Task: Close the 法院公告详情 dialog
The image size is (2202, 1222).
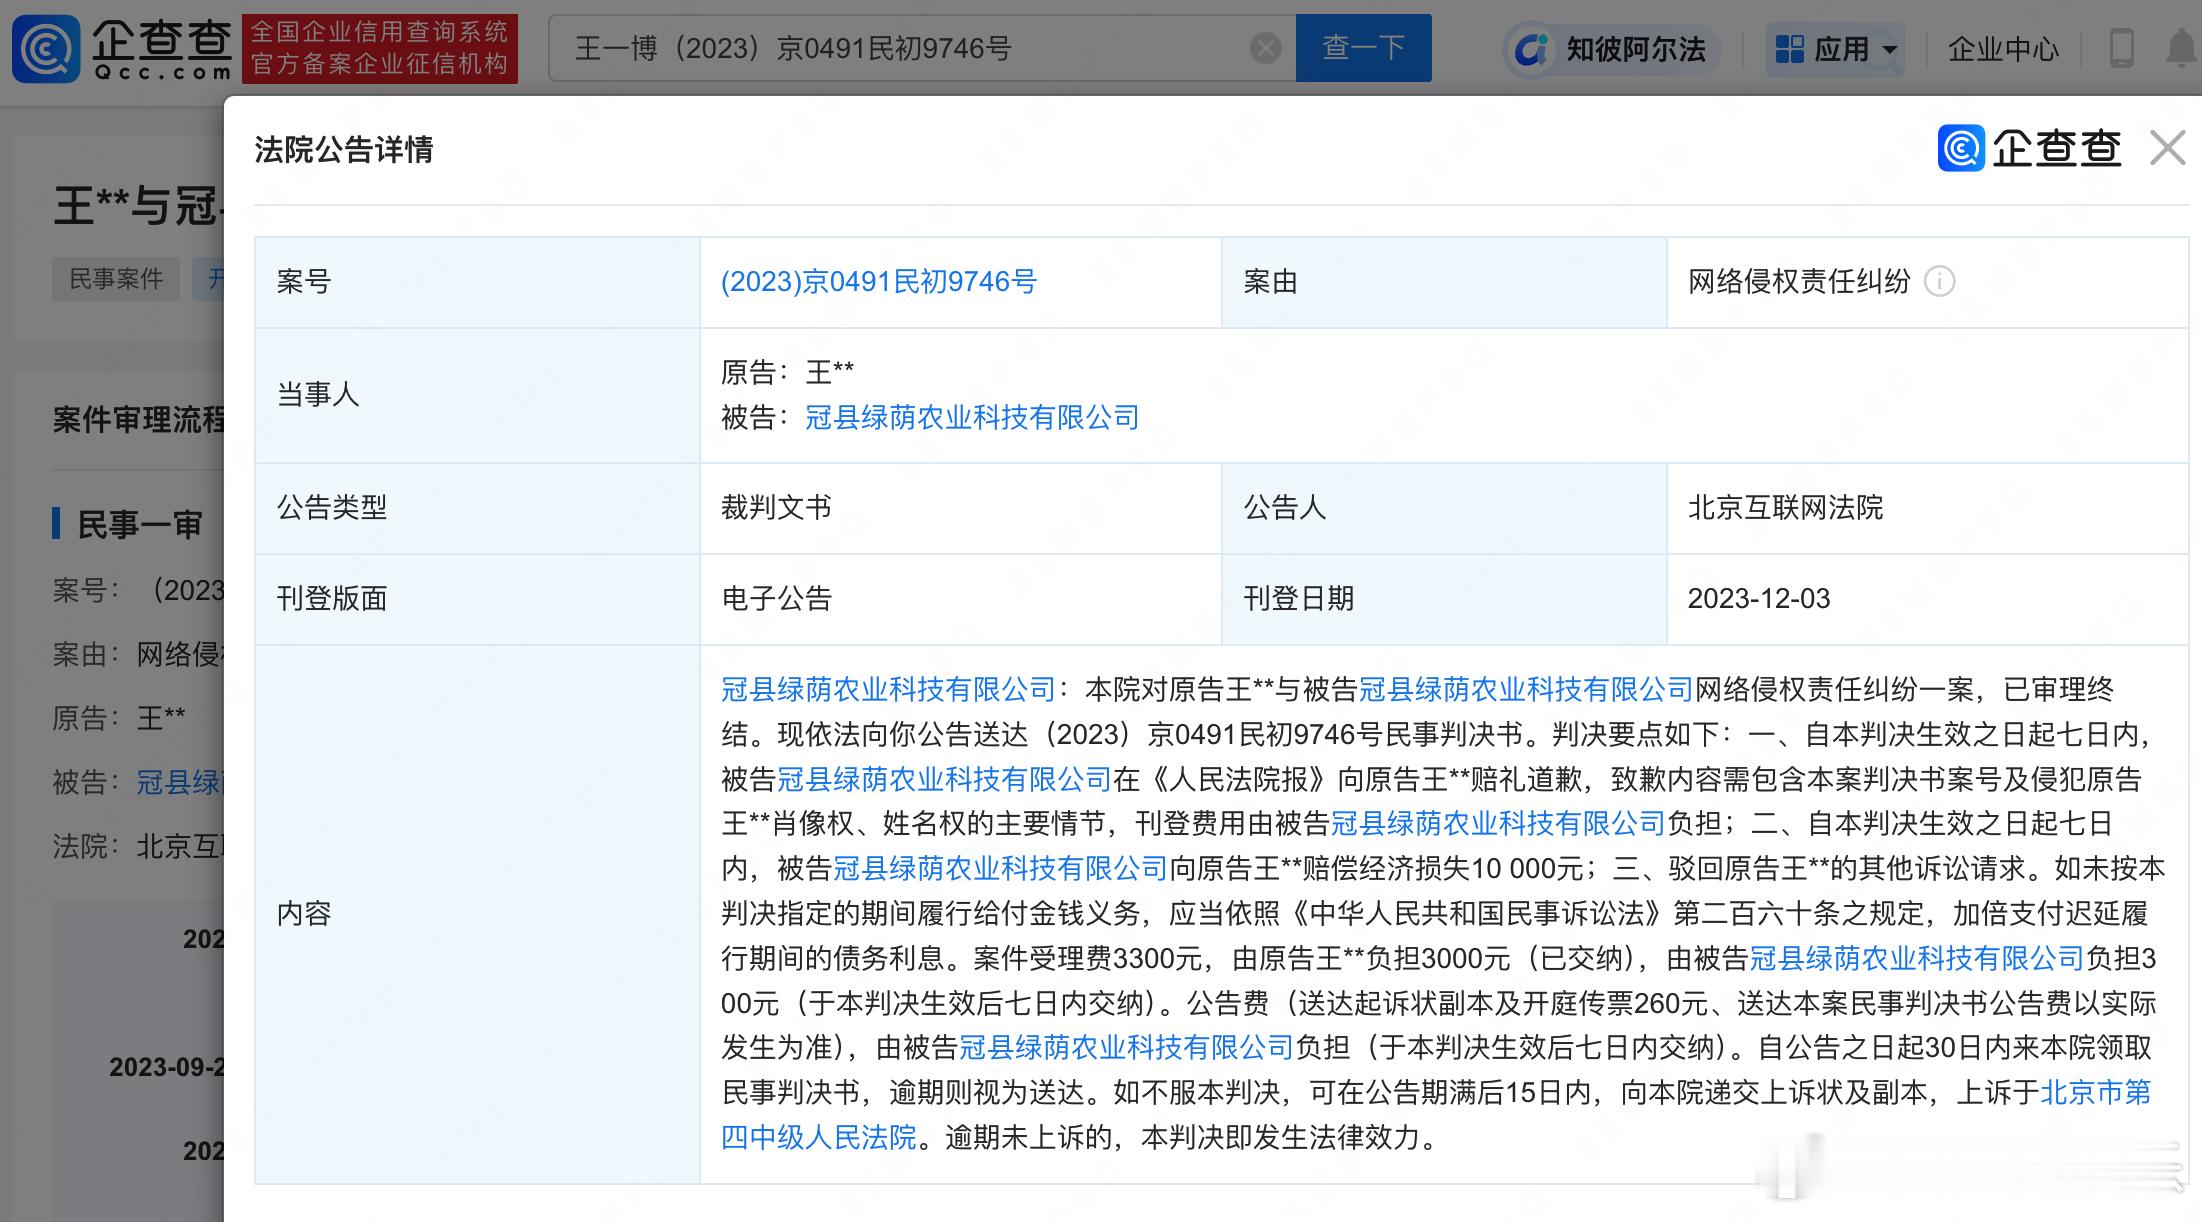Action: 2167,148
